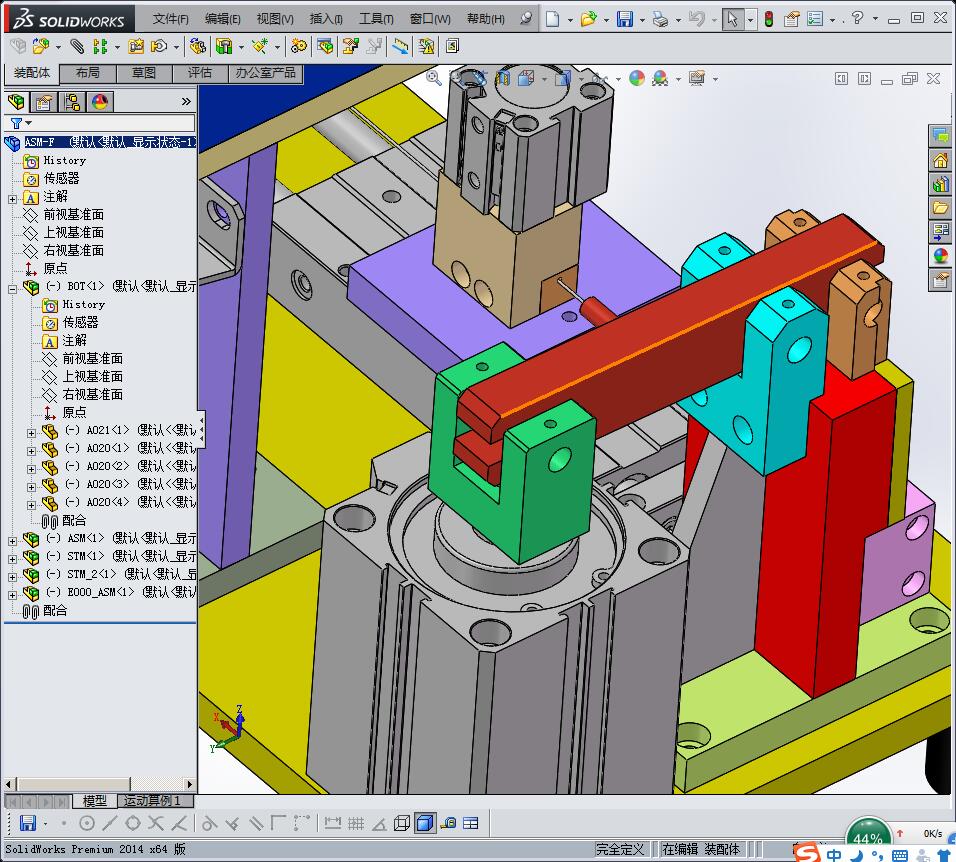Click the Assembly Features icon
Screen dimensions: 956x862
tap(224, 46)
